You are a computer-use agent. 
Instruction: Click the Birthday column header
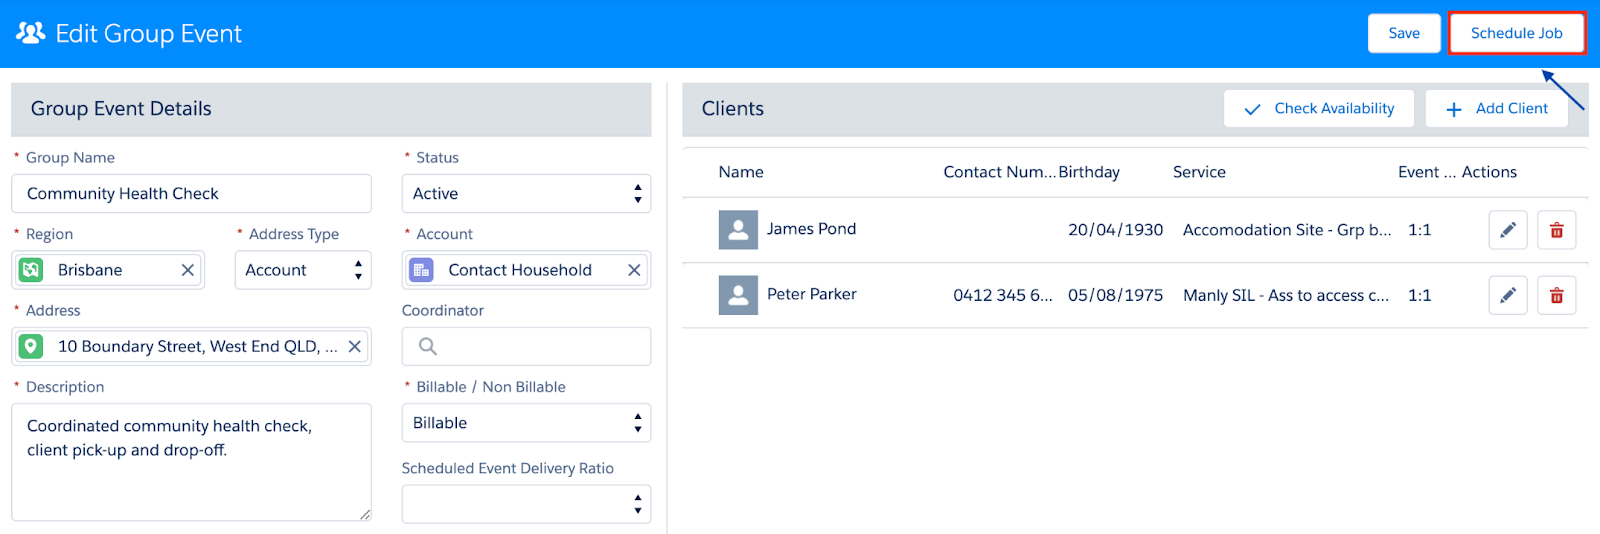(1089, 172)
